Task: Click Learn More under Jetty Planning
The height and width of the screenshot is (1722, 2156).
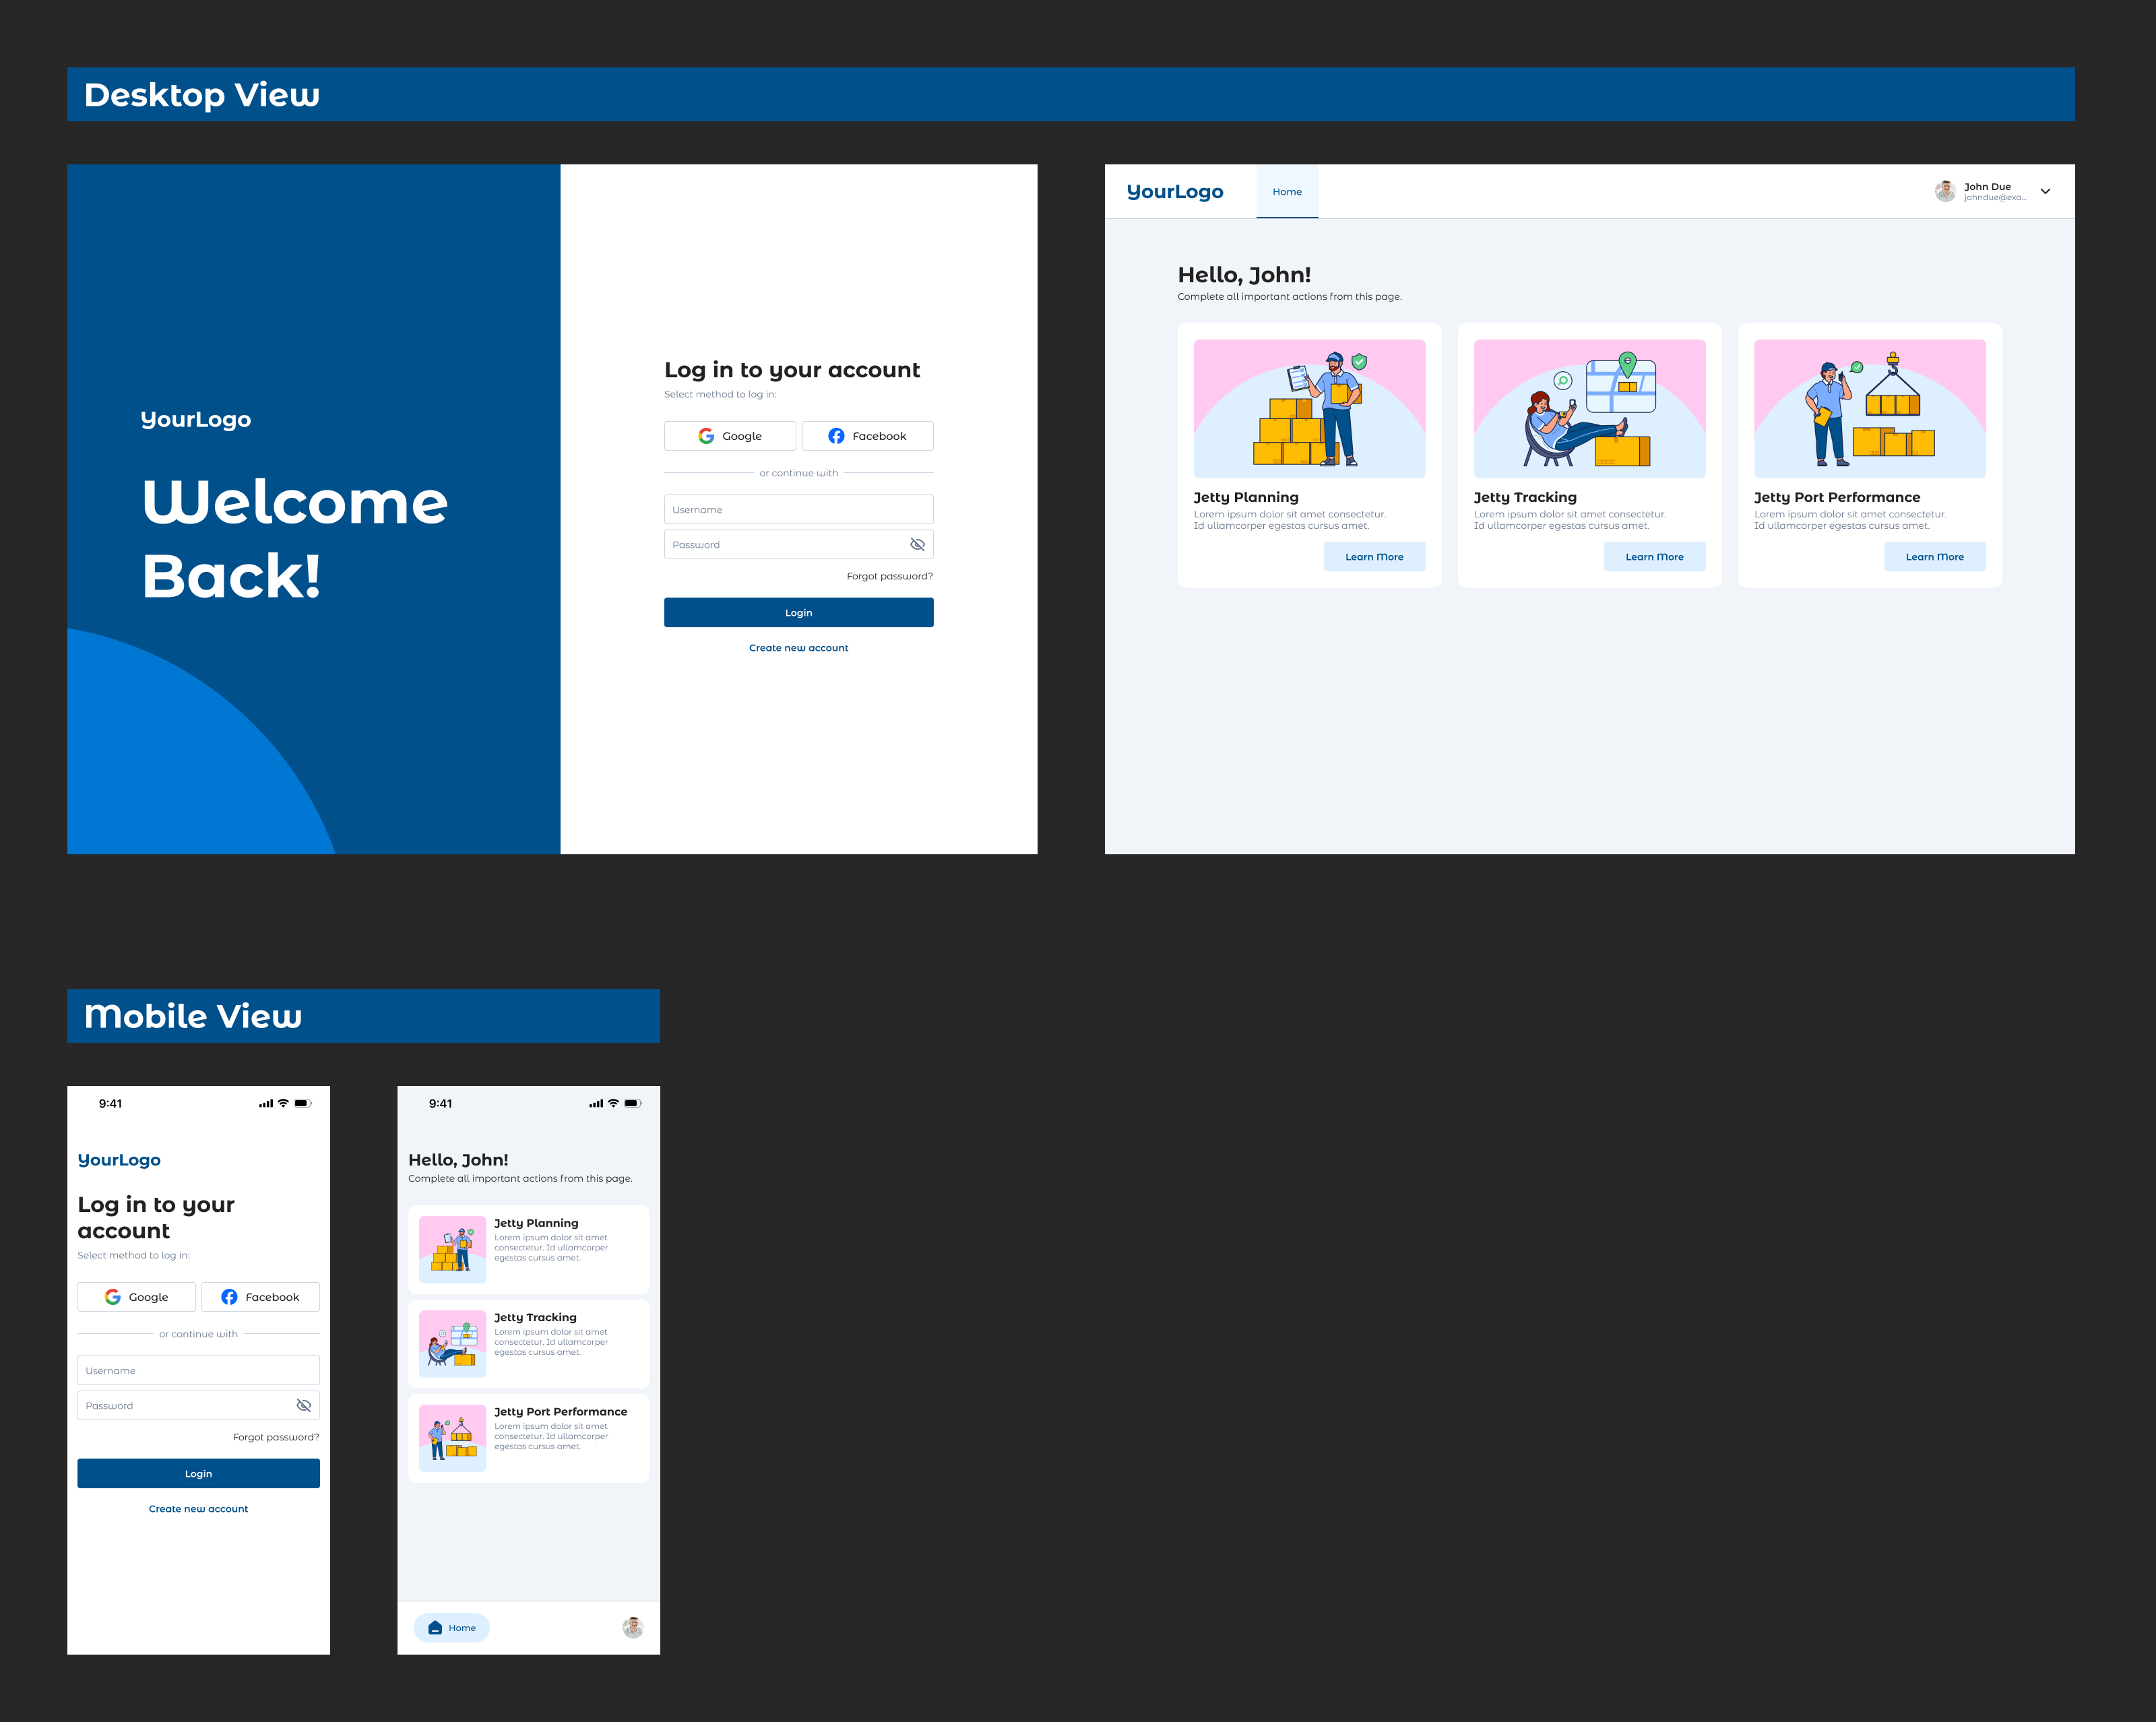Action: pos(1374,557)
